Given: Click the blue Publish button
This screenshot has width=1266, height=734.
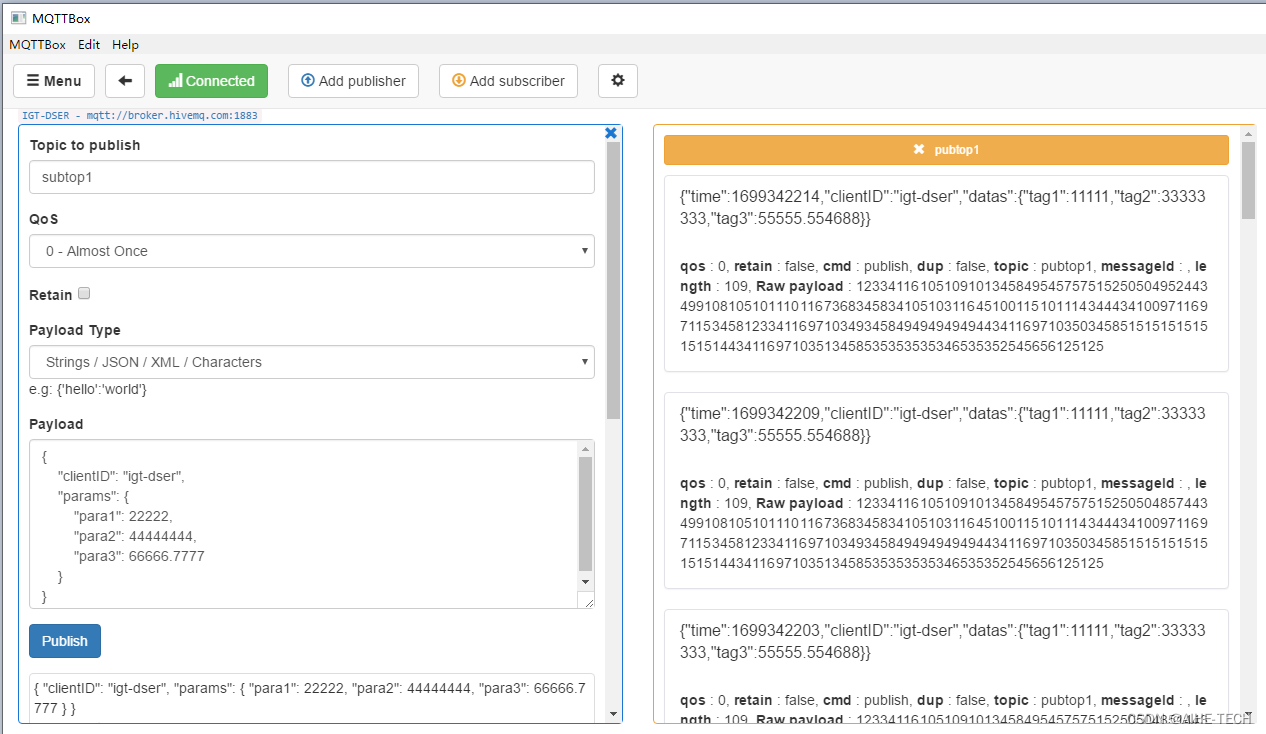Looking at the screenshot, I should point(65,641).
